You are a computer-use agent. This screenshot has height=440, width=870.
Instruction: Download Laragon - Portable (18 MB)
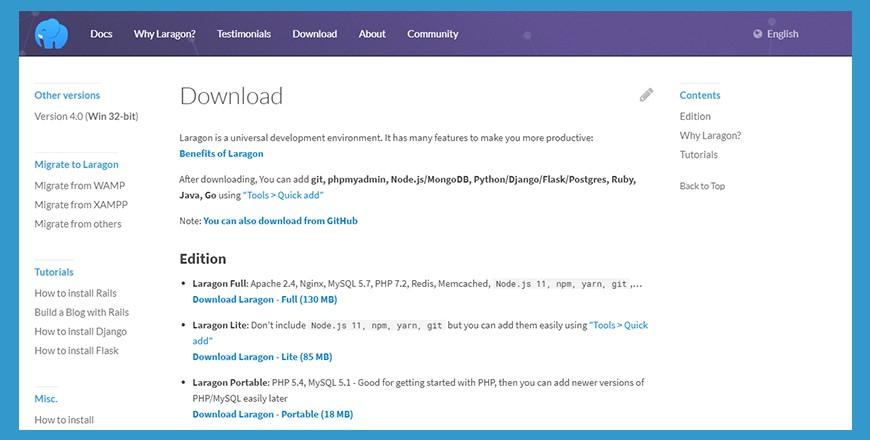tap(273, 414)
